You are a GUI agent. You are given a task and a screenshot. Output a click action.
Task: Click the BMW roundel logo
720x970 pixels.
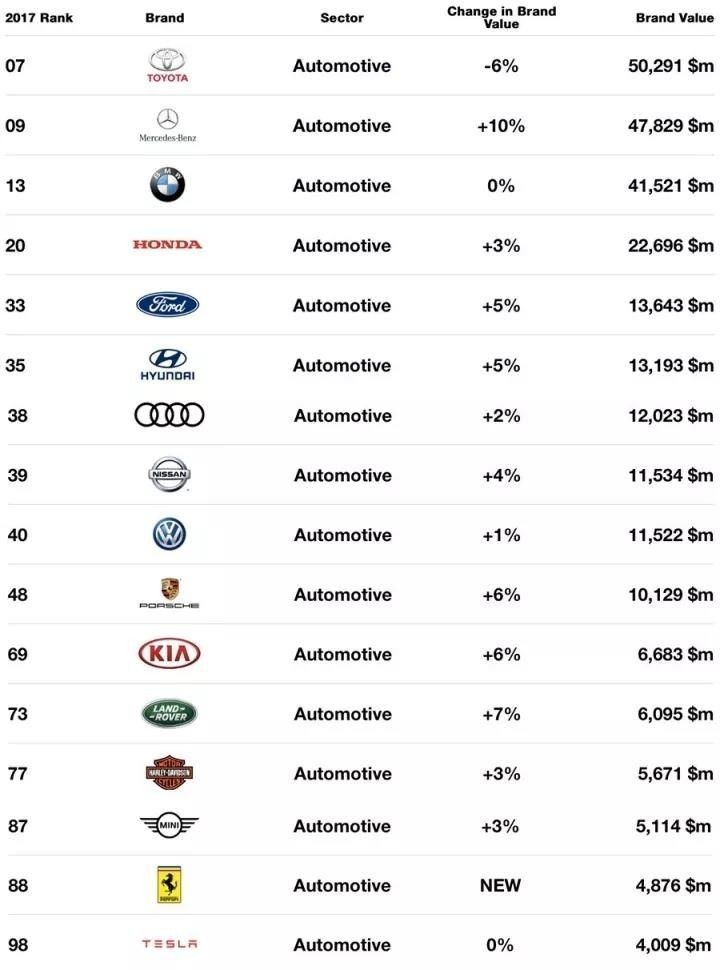[168, 185]
